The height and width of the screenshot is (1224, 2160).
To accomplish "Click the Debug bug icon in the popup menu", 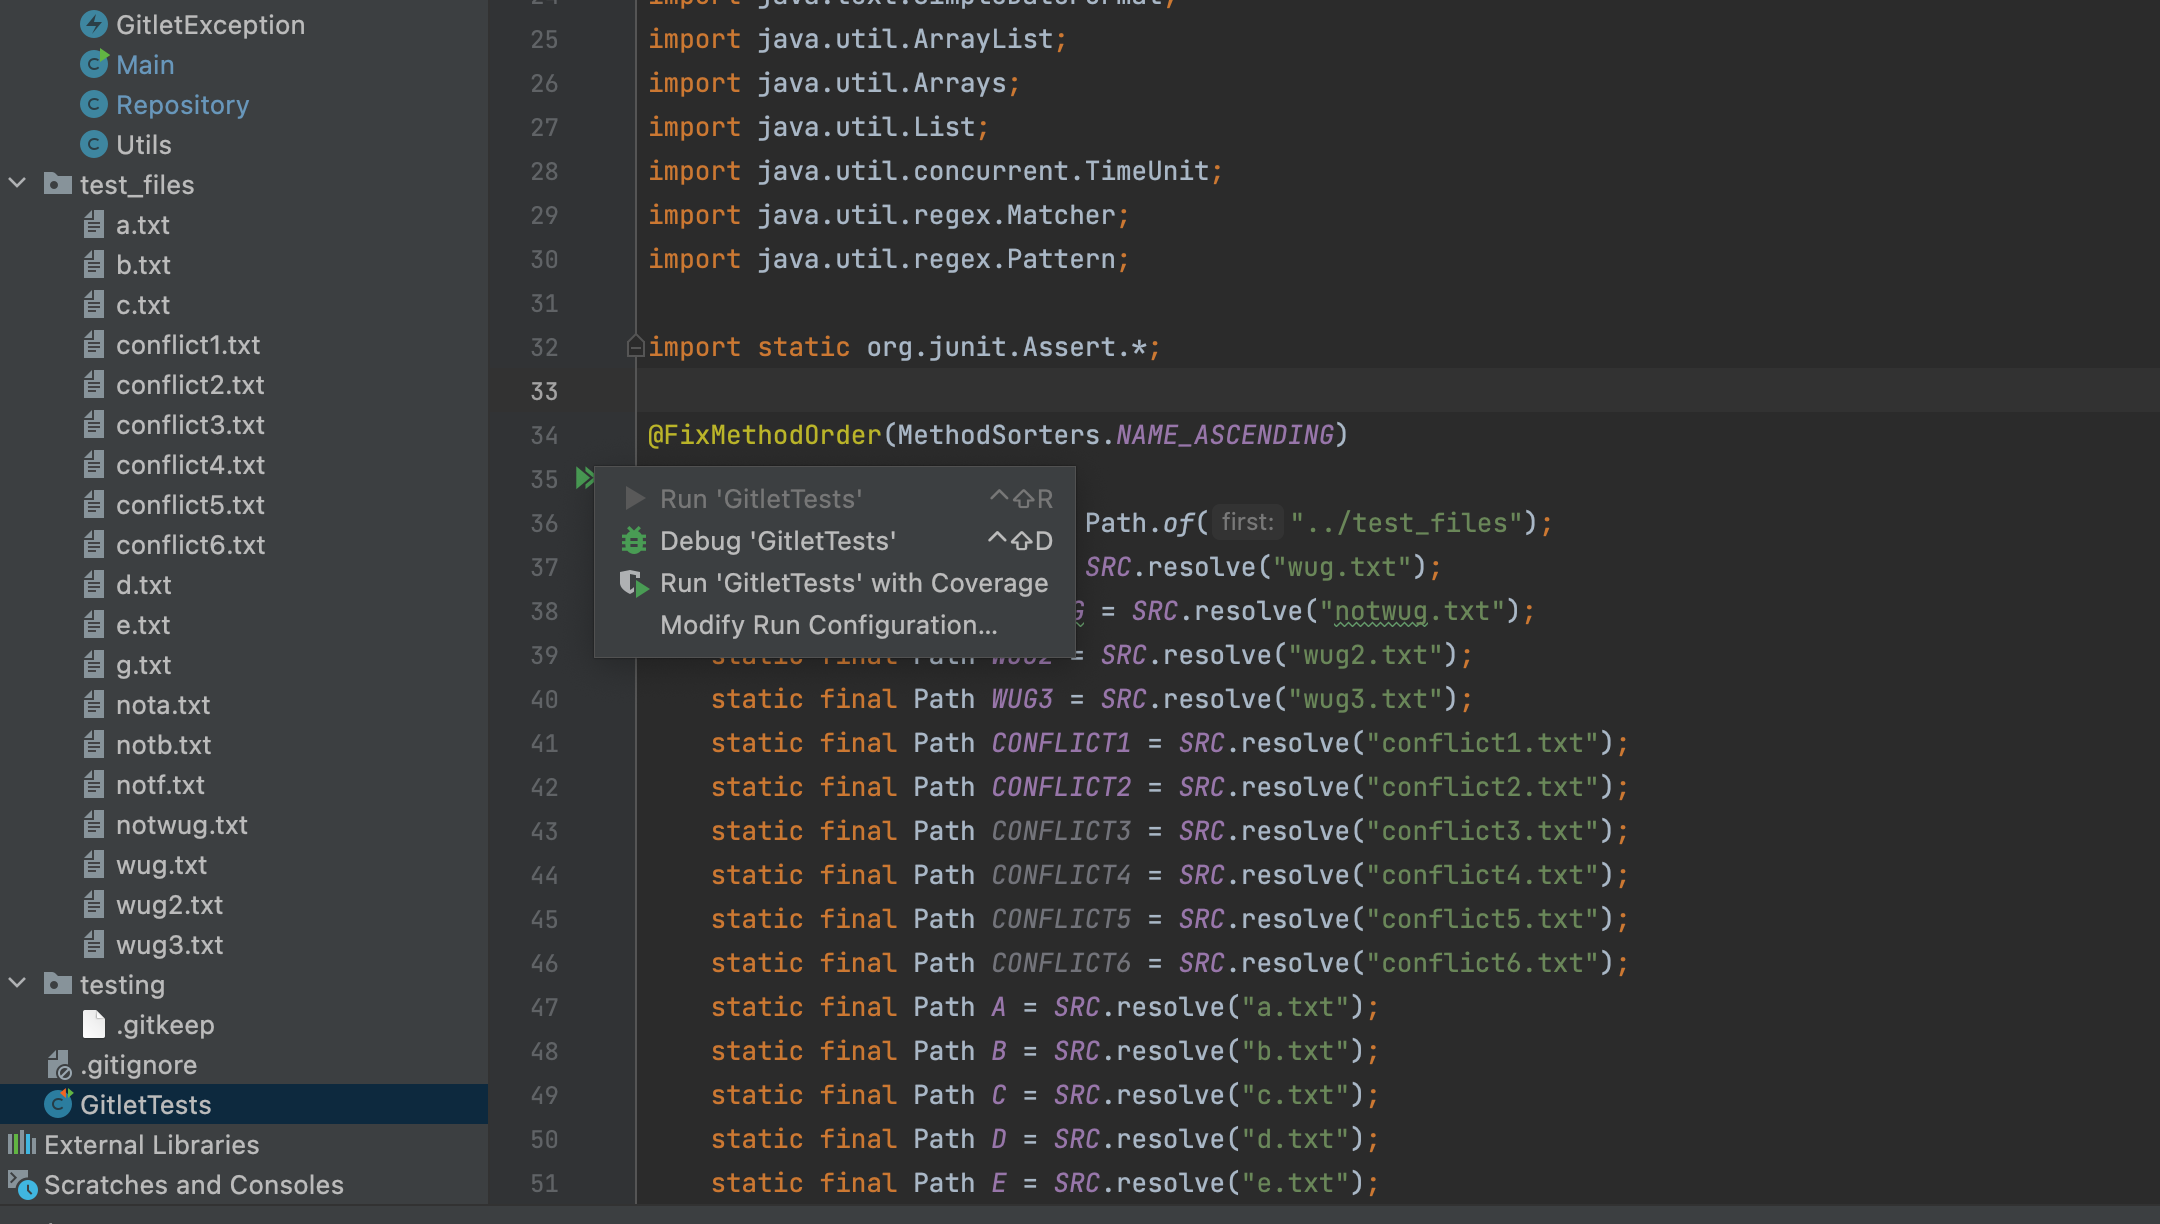I will pos(634,541).
